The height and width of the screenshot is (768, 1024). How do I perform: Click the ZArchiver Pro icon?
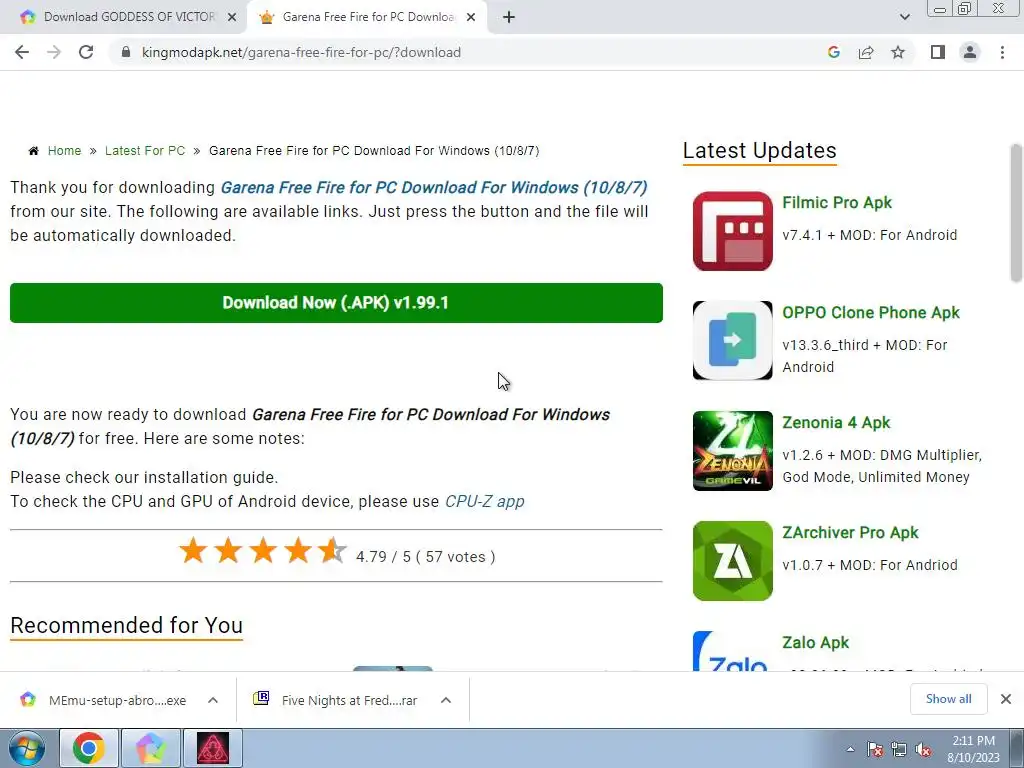pyautogui.click(x=733, y=561)
